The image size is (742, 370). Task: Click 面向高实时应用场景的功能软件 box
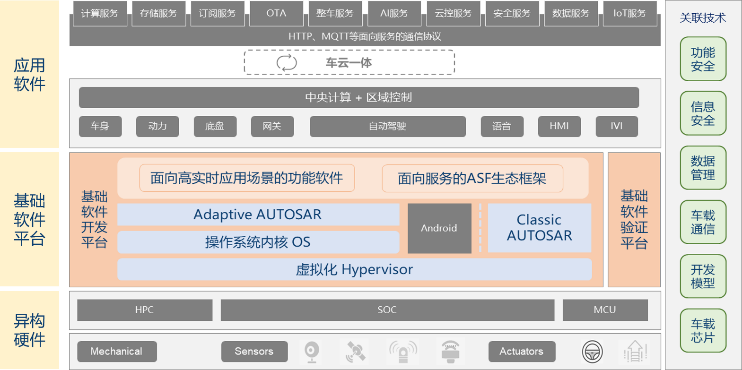pos(247,178)
